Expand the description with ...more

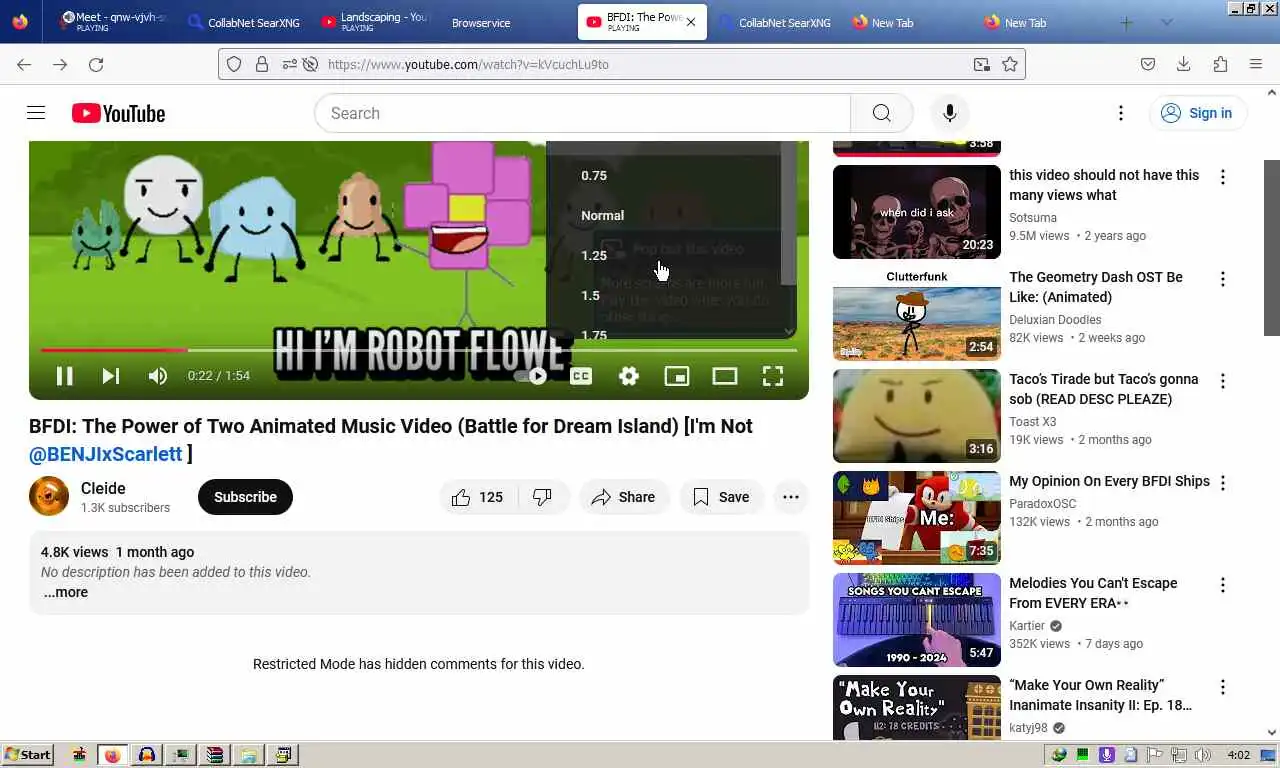[65, 592]
